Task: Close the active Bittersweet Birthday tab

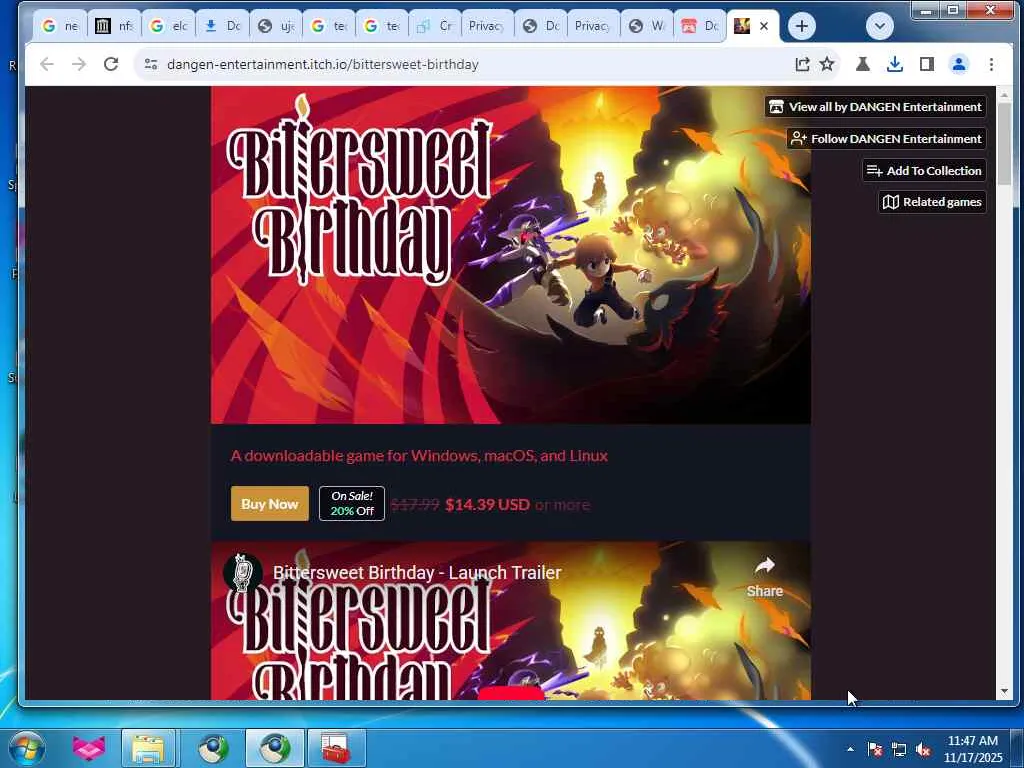Action: [763, 26]
